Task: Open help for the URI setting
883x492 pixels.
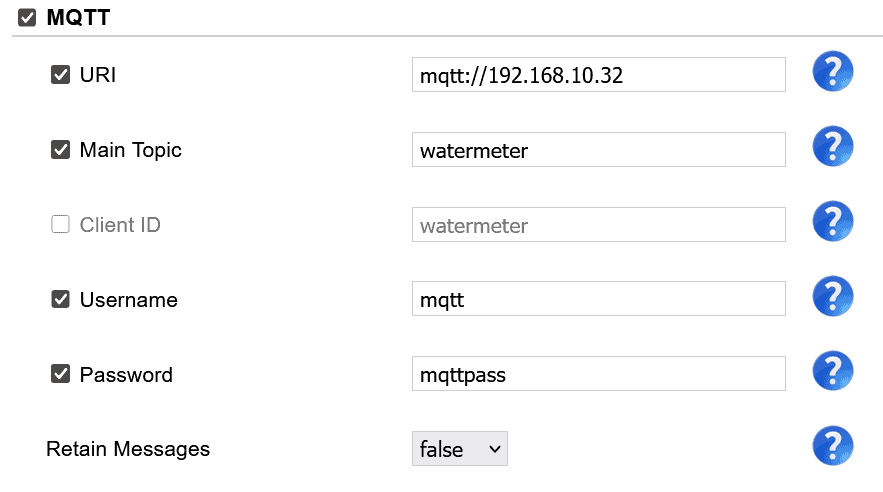Action: 832,71
